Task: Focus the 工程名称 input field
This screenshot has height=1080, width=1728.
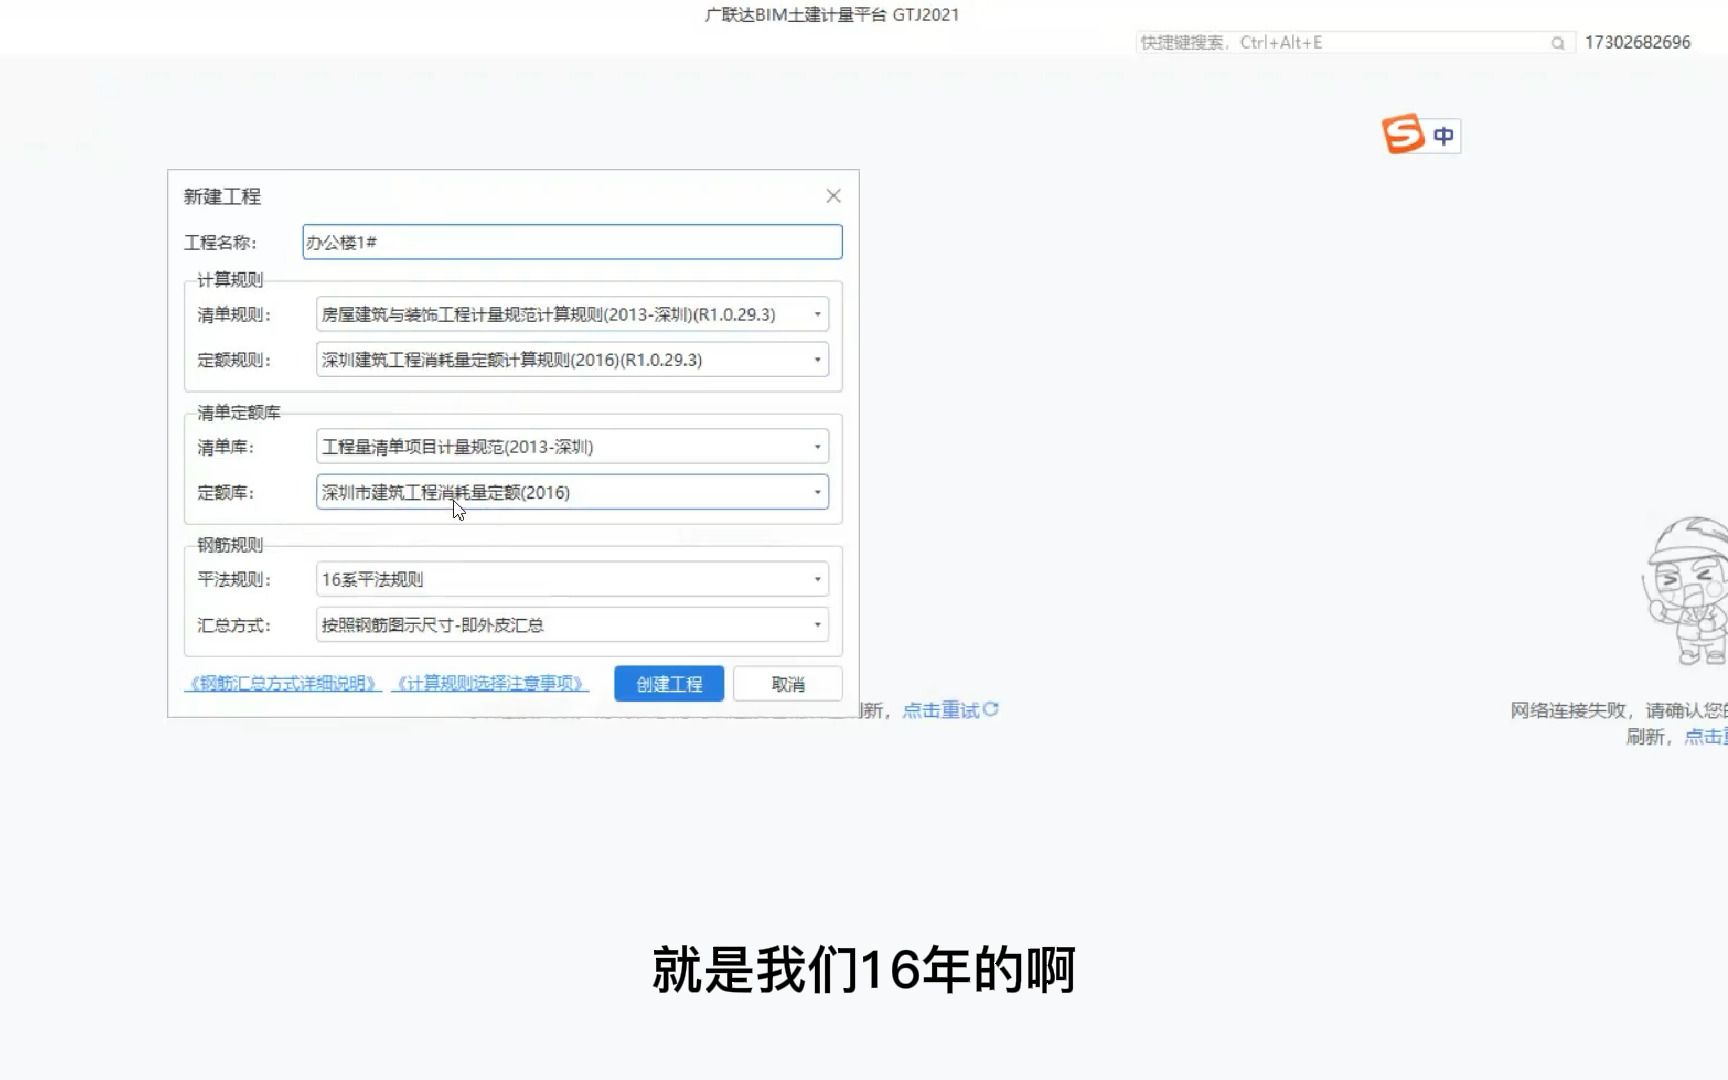Action: coord(572,242)
